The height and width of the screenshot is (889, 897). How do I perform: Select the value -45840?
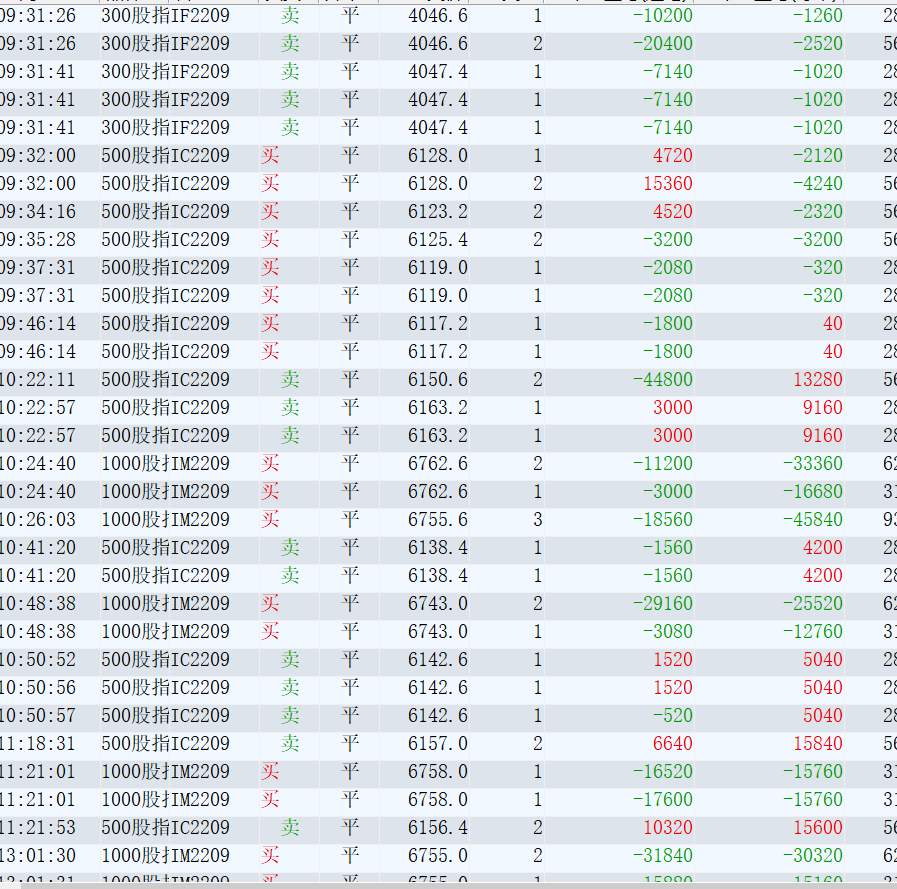coord(812,520)
